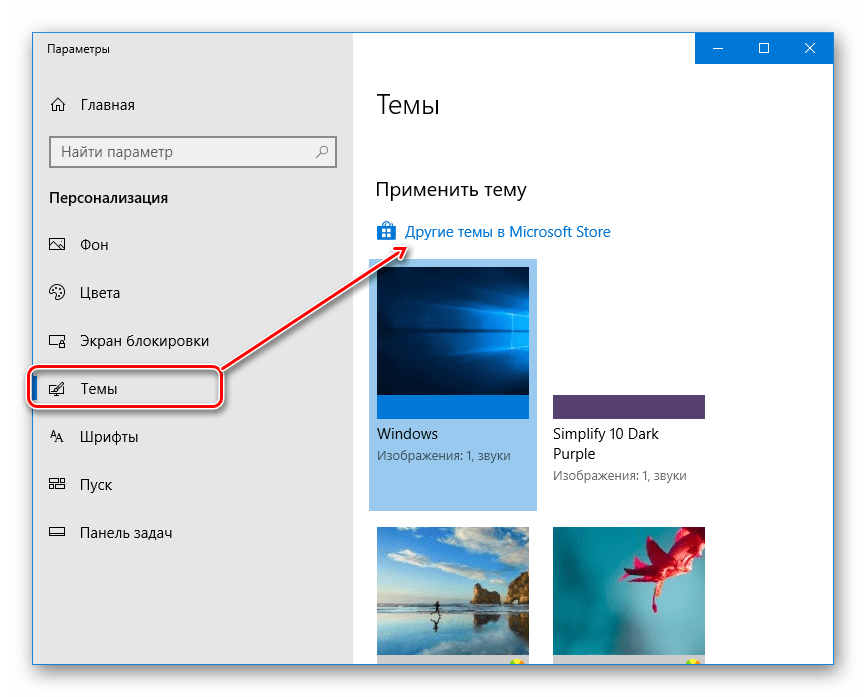Select the beach landscape theme thumbnail

tap(453, 590)
